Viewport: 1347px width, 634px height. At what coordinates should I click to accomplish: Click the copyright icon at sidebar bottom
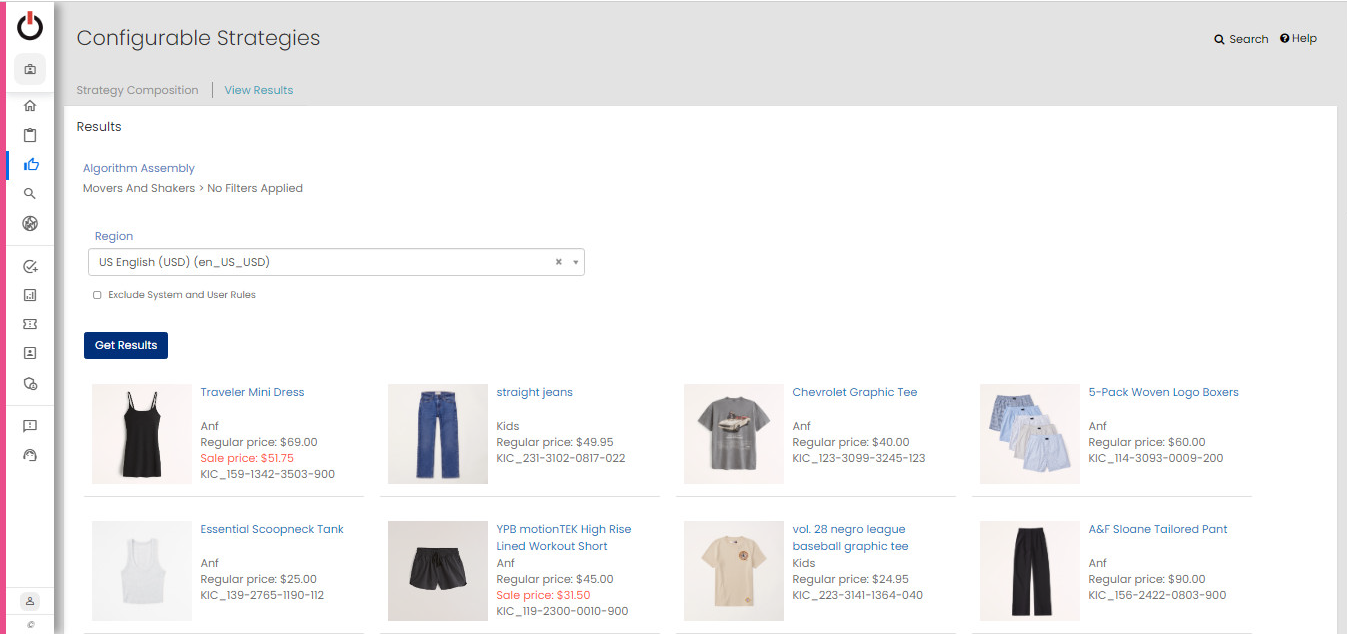coord(30,624)
